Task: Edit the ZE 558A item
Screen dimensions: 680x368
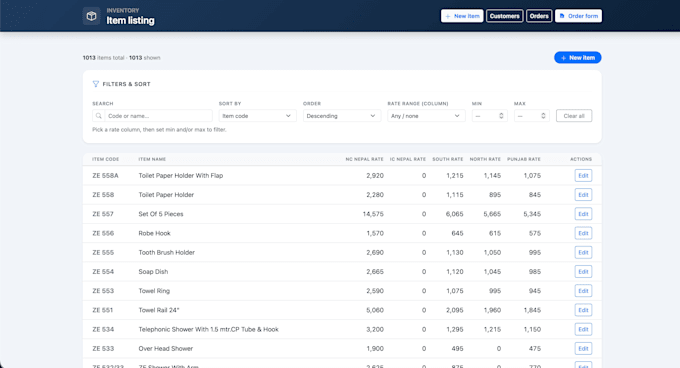Action: point(583,176)
